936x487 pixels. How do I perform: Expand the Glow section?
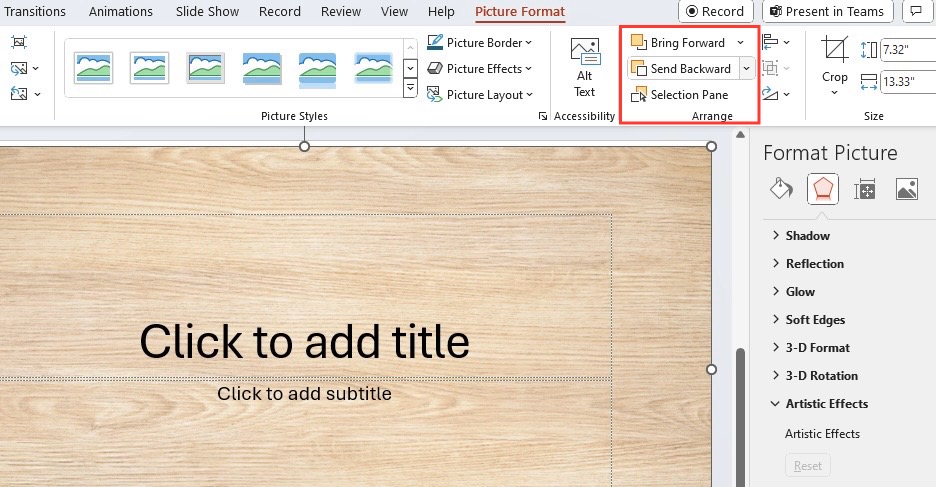coord(793,291)
